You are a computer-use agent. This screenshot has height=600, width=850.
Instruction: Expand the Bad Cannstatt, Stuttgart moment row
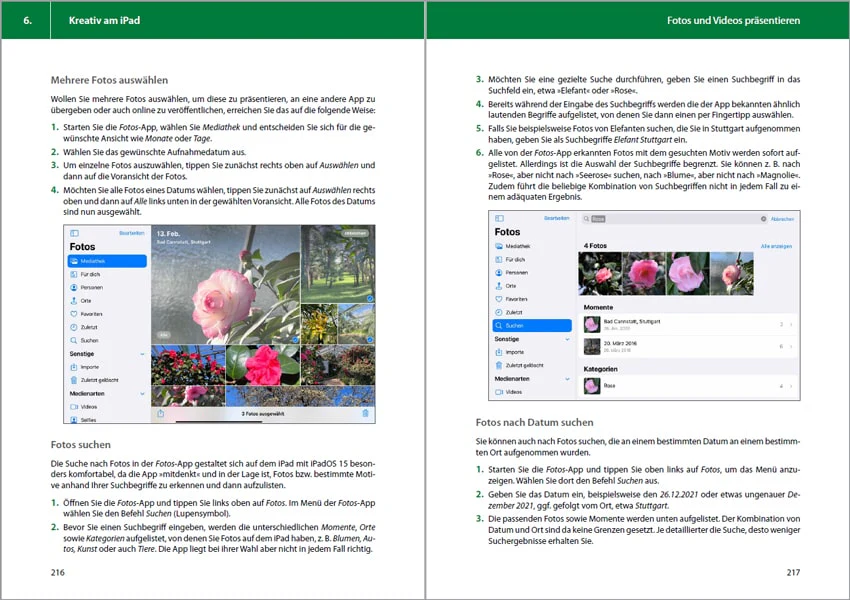click(688, 325)
